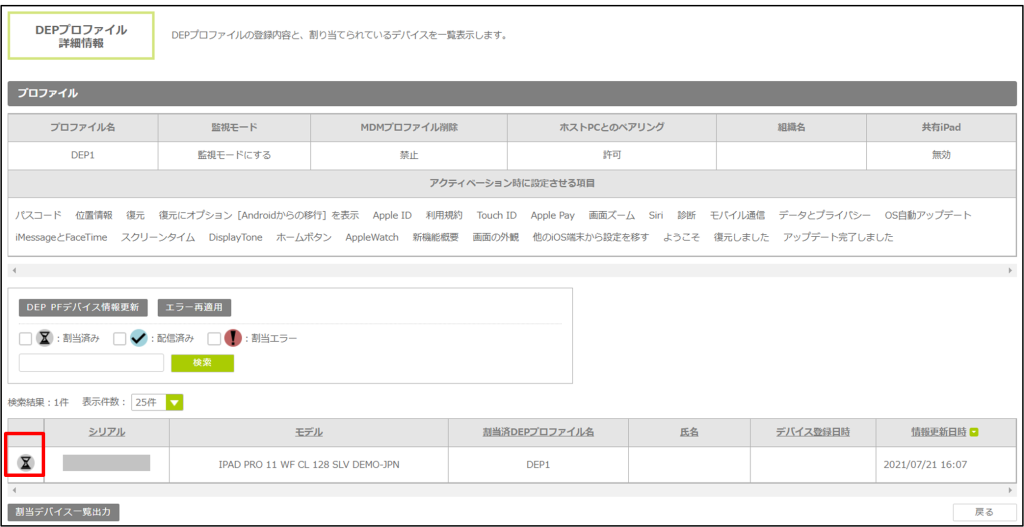Sort the table by シリアル column
The height and width of the screenshot is (527, 1024).
pyautogui.click(x=106, y=432)
